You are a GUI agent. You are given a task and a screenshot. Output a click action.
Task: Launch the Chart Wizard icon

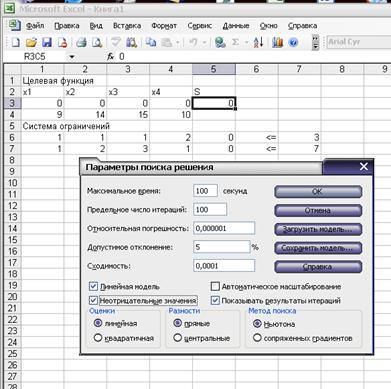(x=277, y=42)
